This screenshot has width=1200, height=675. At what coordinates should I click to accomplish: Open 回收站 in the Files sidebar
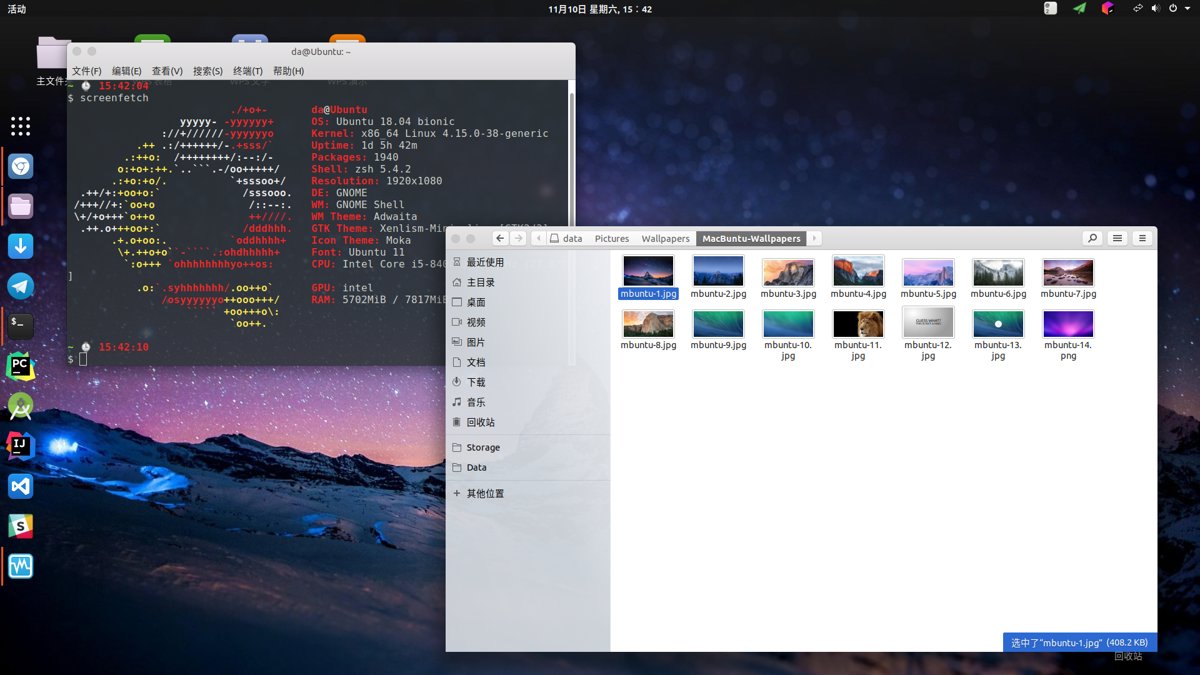[x=528, y=422]
